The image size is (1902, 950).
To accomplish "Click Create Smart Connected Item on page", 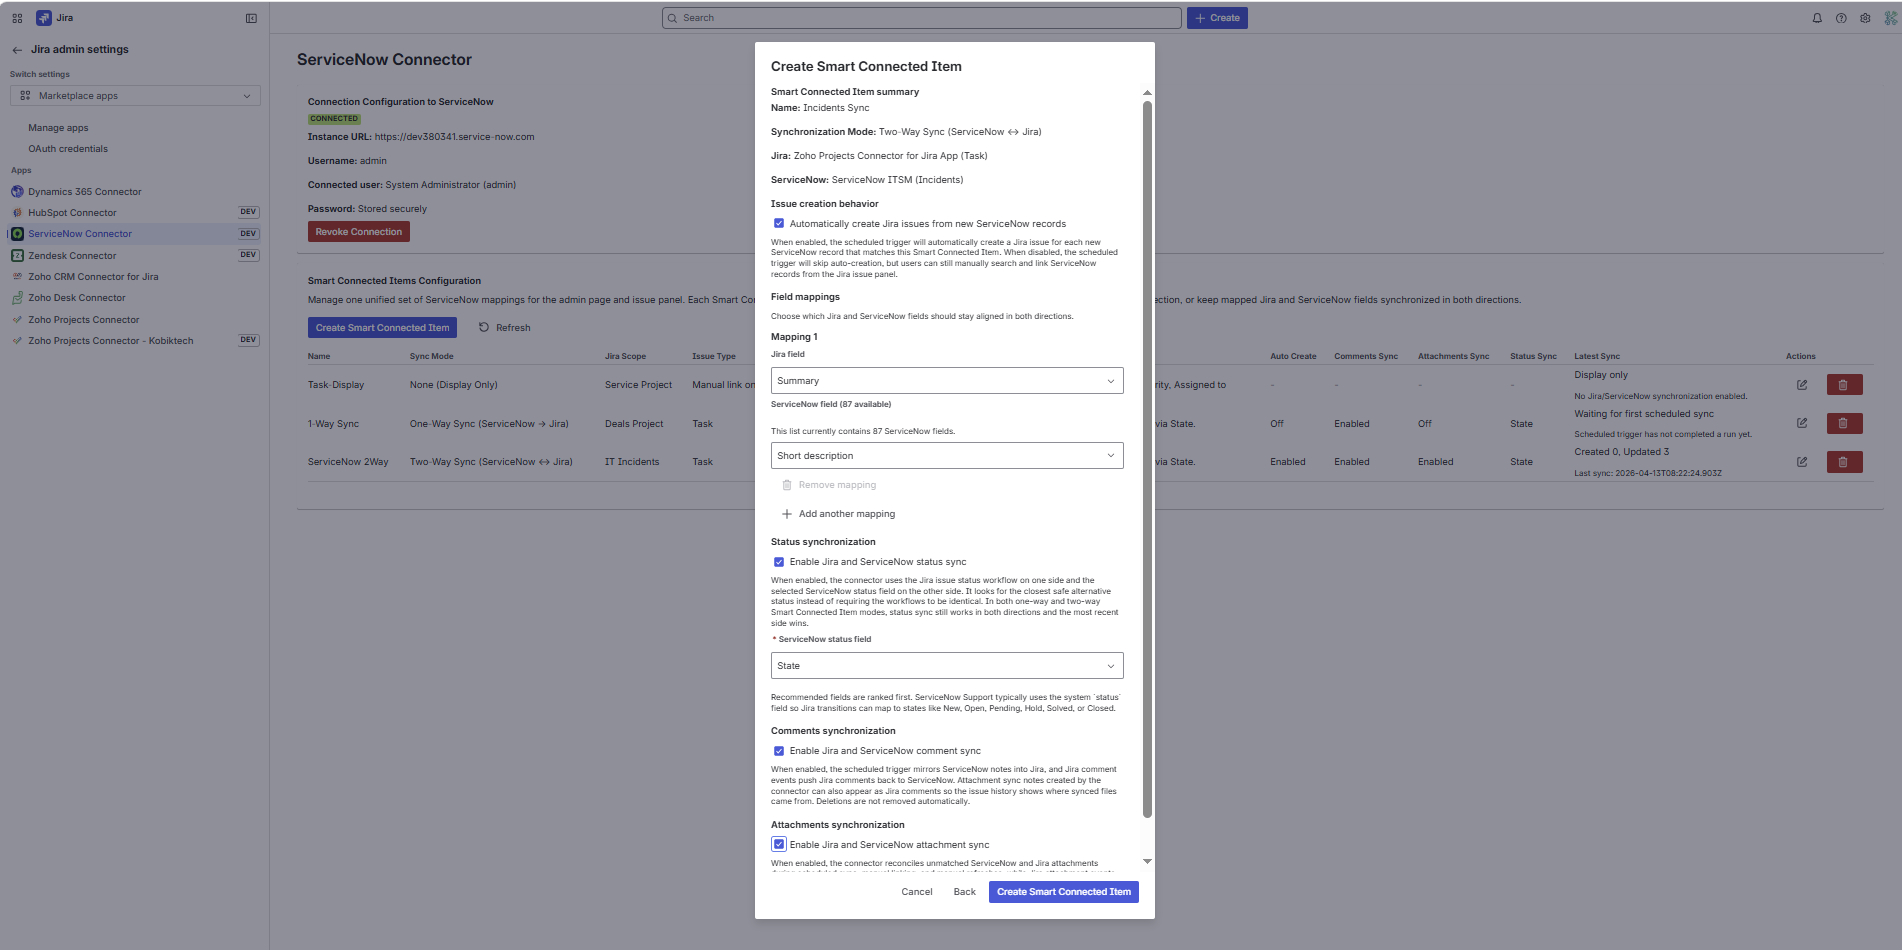I will [x=382, y=328].
